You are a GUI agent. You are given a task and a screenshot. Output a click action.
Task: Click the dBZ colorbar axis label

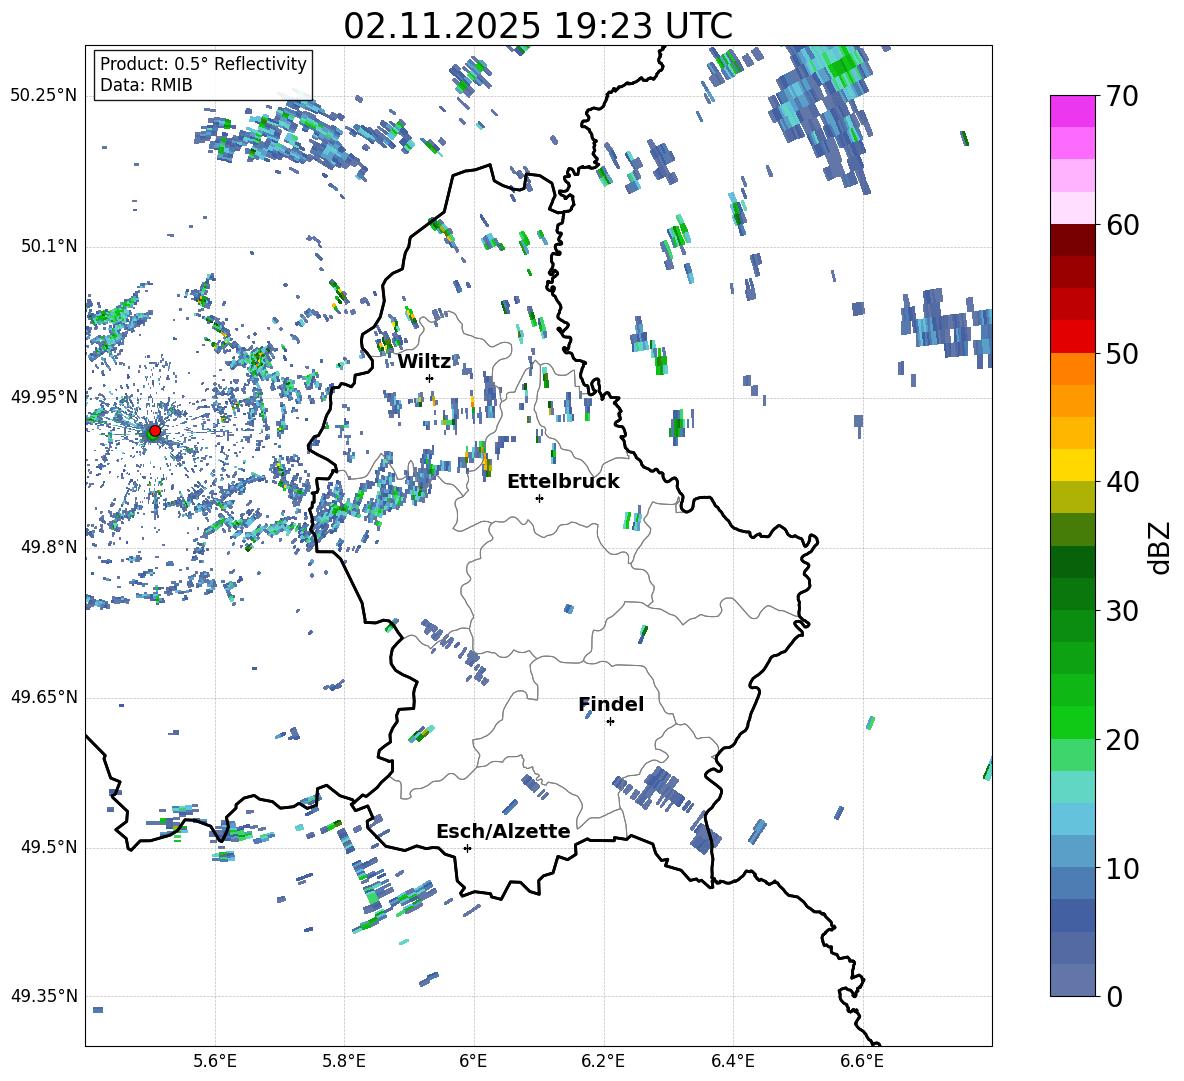coord(1160,547)
